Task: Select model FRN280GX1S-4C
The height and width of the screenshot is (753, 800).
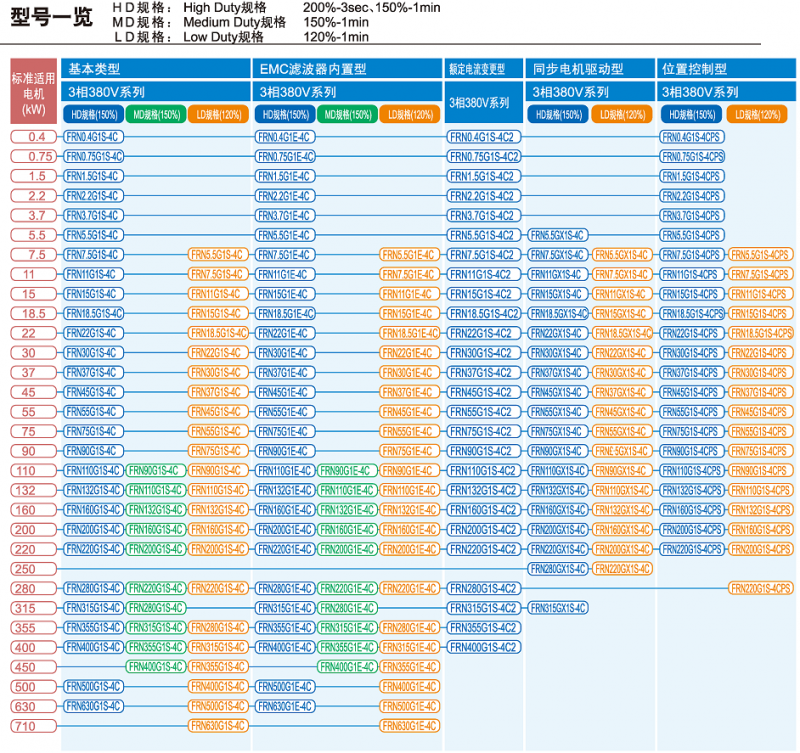Action: click(558, 569)
